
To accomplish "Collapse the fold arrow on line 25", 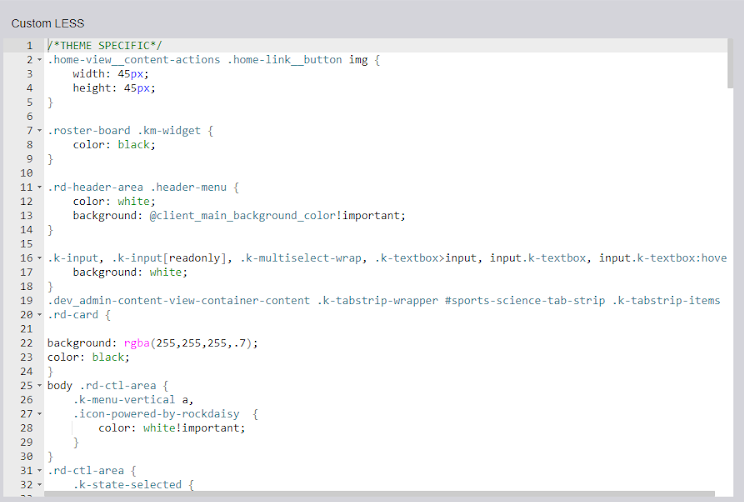I will click(39, 386).
